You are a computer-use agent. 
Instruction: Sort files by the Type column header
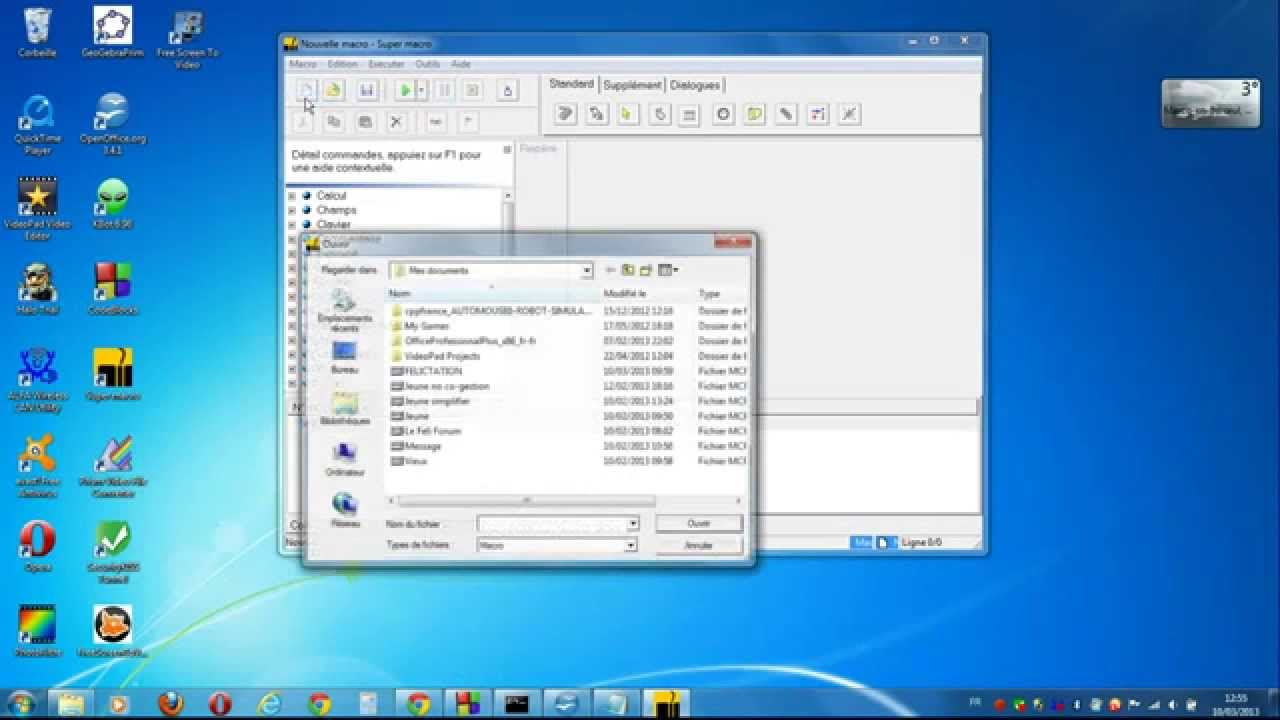(x=720, y=294)
